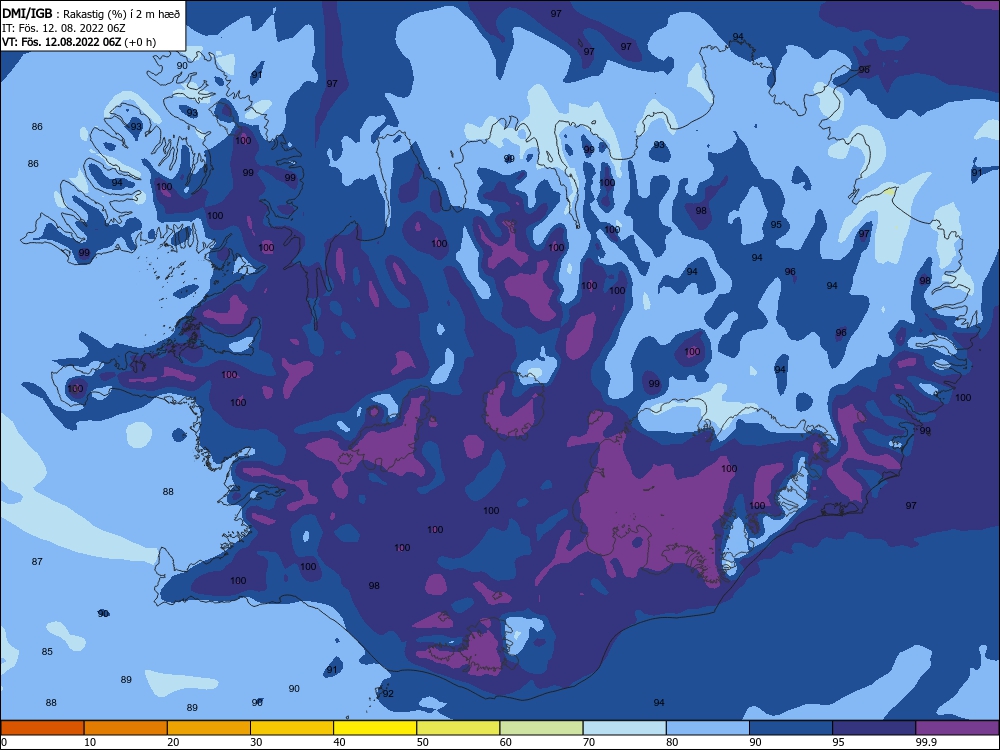The image size is (1000, 750).
Task: Click the humidity value '92' near the south coast island
Action: [x=388, y=694]
